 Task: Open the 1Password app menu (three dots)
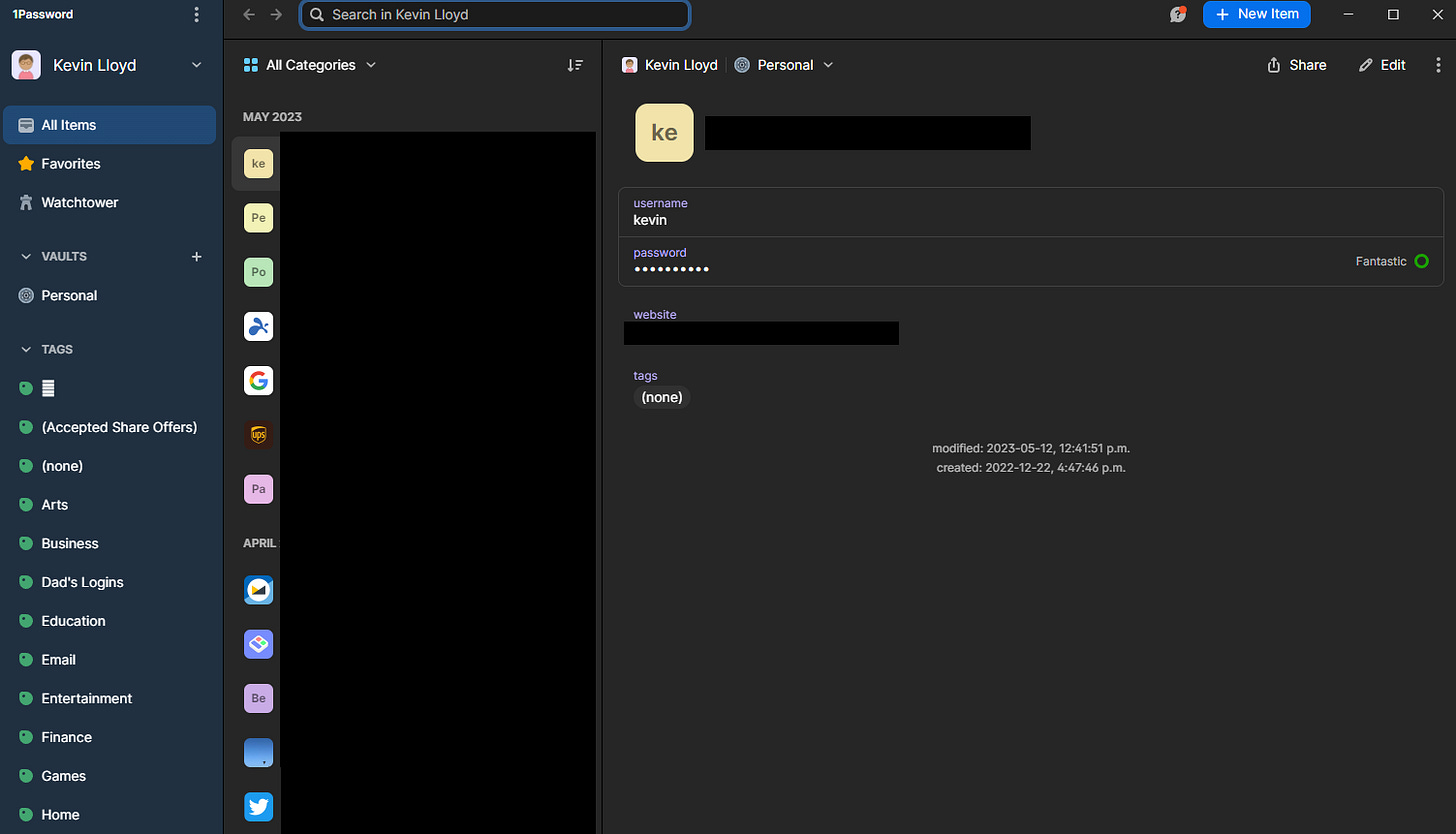pyautogui.click(x=196, y=14)
